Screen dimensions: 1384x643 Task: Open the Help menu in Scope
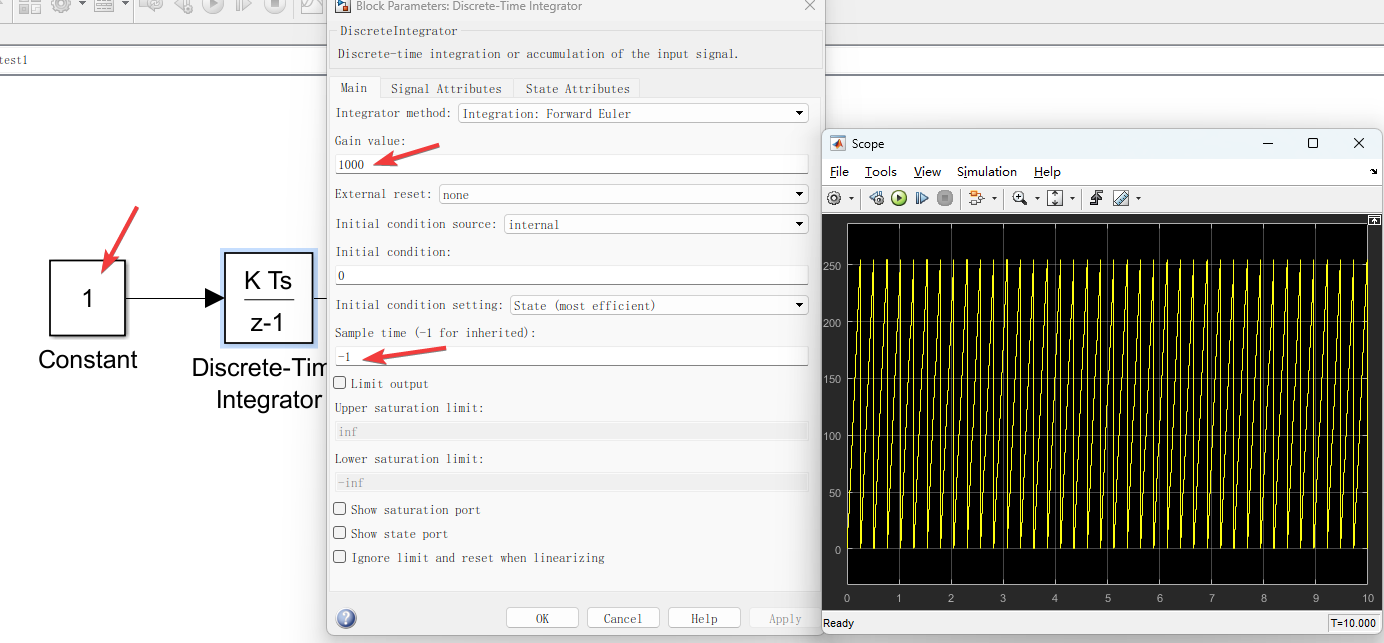1047,172
